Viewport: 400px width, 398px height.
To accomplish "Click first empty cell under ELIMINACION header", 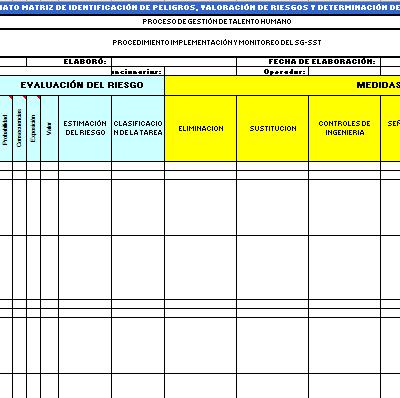I will point(201,166).
